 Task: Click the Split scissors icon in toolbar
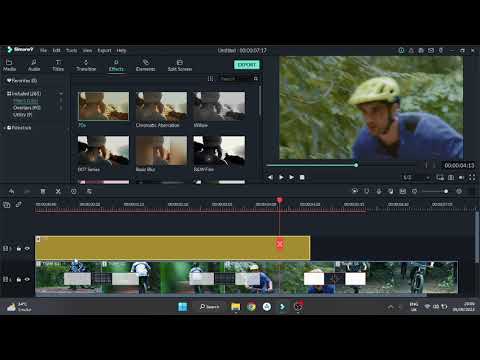[x=58, y=191]
